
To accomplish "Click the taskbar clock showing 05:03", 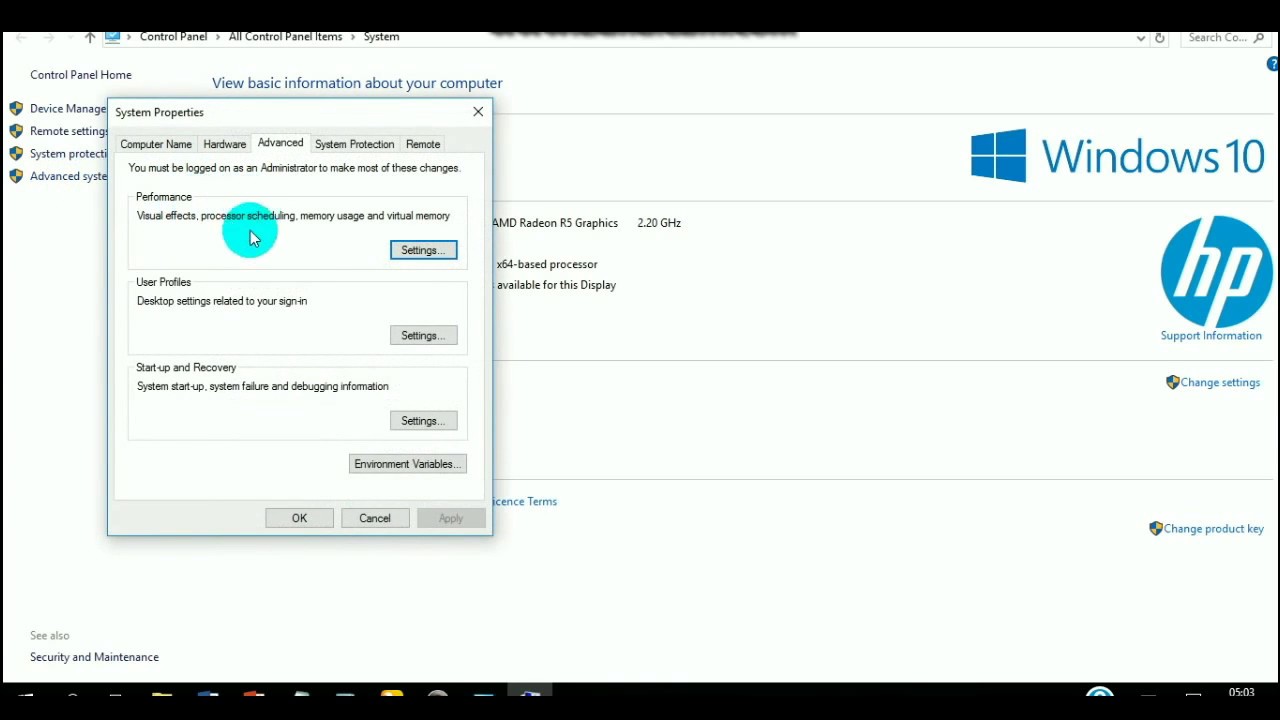I will pos(1241,692).
